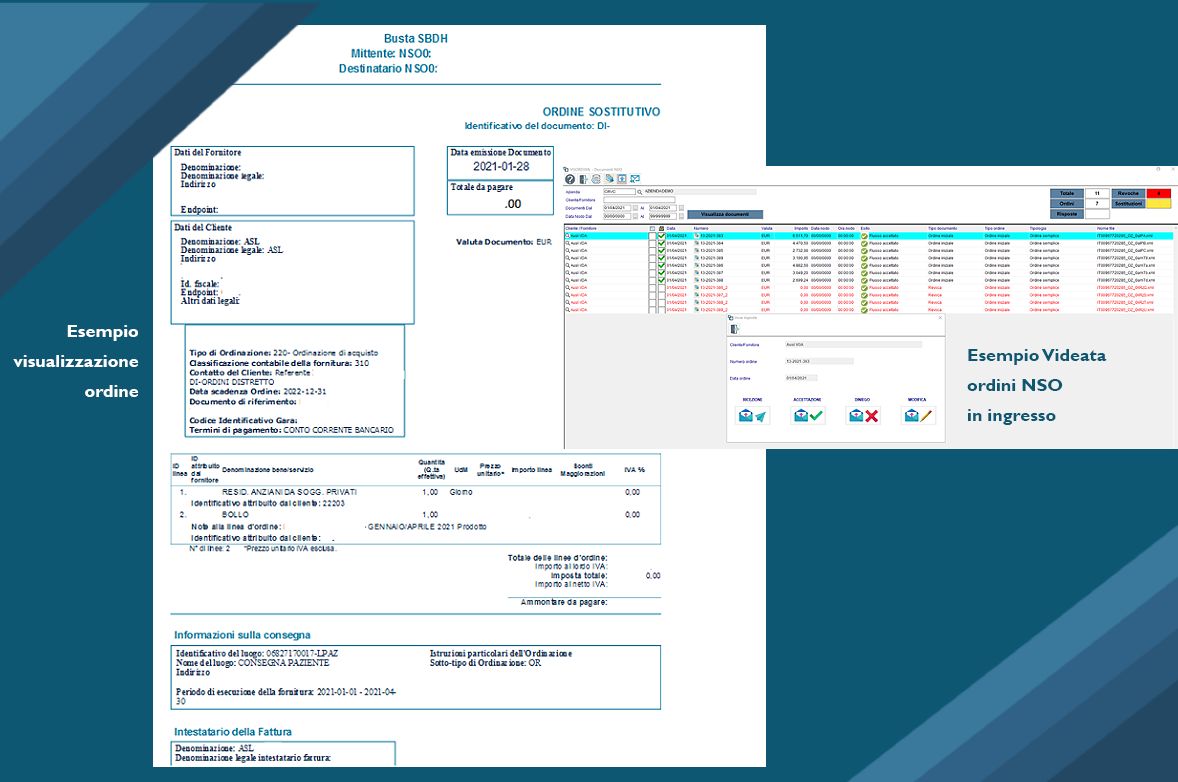Screen dimensions: 1178x782
Task: Tick the first checkbox on row 13-2021-383
Action: pyautogui.click(x=652, y=236)
